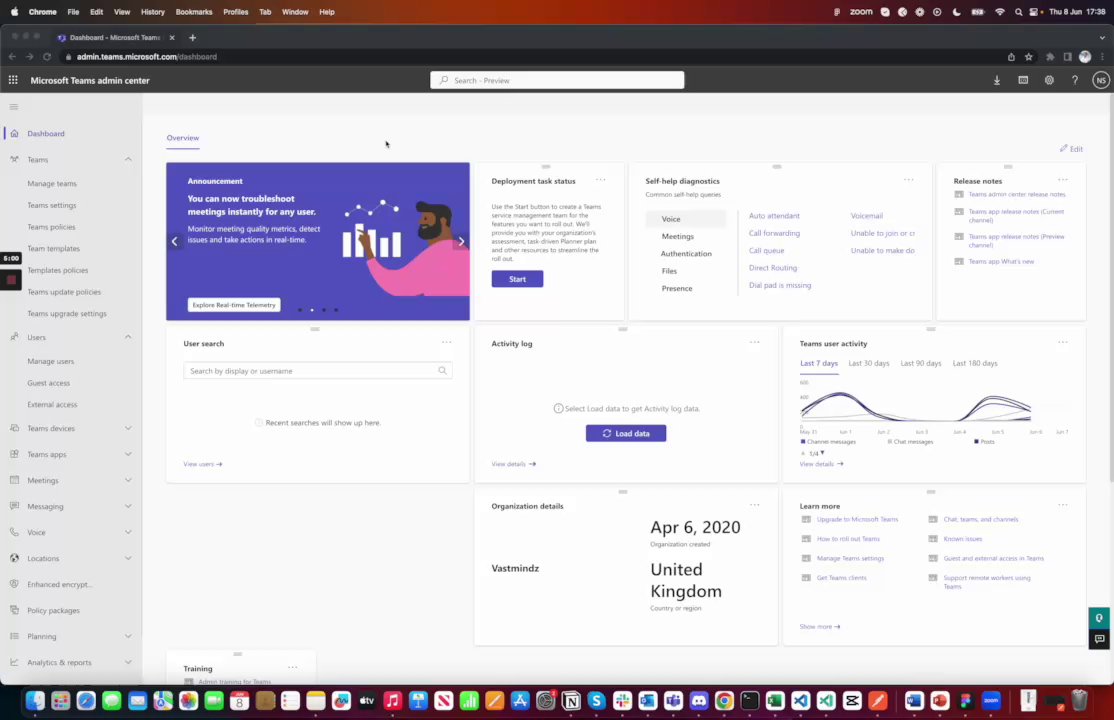Go to previous announcement slide arrow
This screenshot has width=1114, height=720.
click(175, 242)
